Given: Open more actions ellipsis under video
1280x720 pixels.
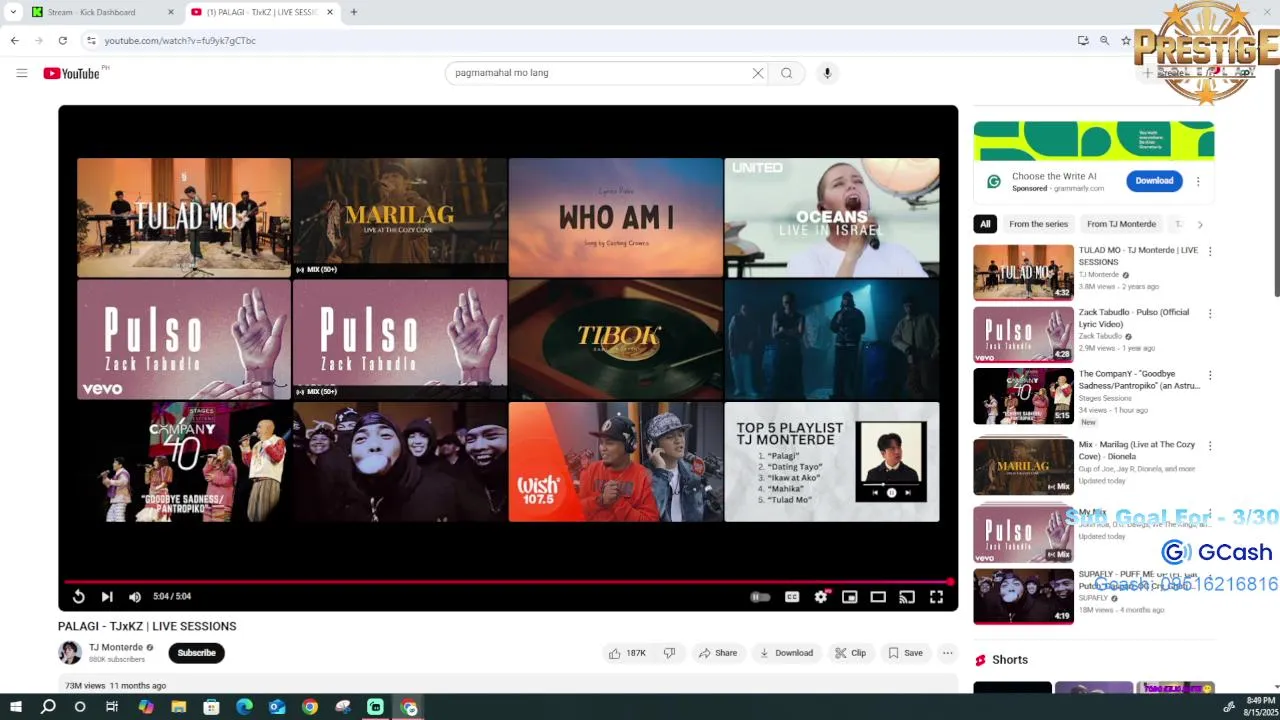Looking at the screenshot, I should [948, 653].
